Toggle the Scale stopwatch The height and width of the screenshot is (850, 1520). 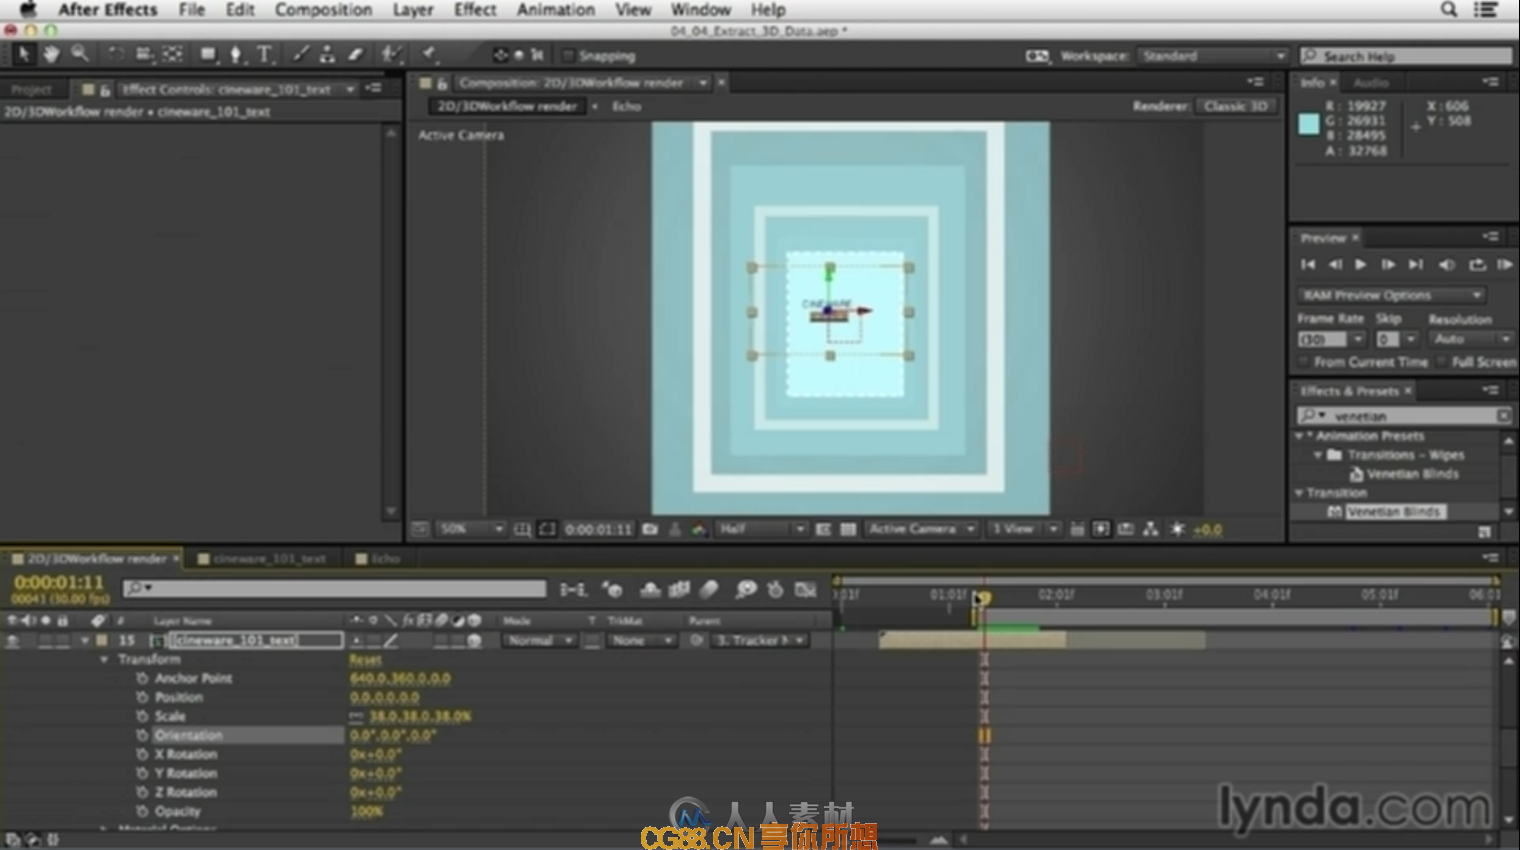(x=142, y=716)
